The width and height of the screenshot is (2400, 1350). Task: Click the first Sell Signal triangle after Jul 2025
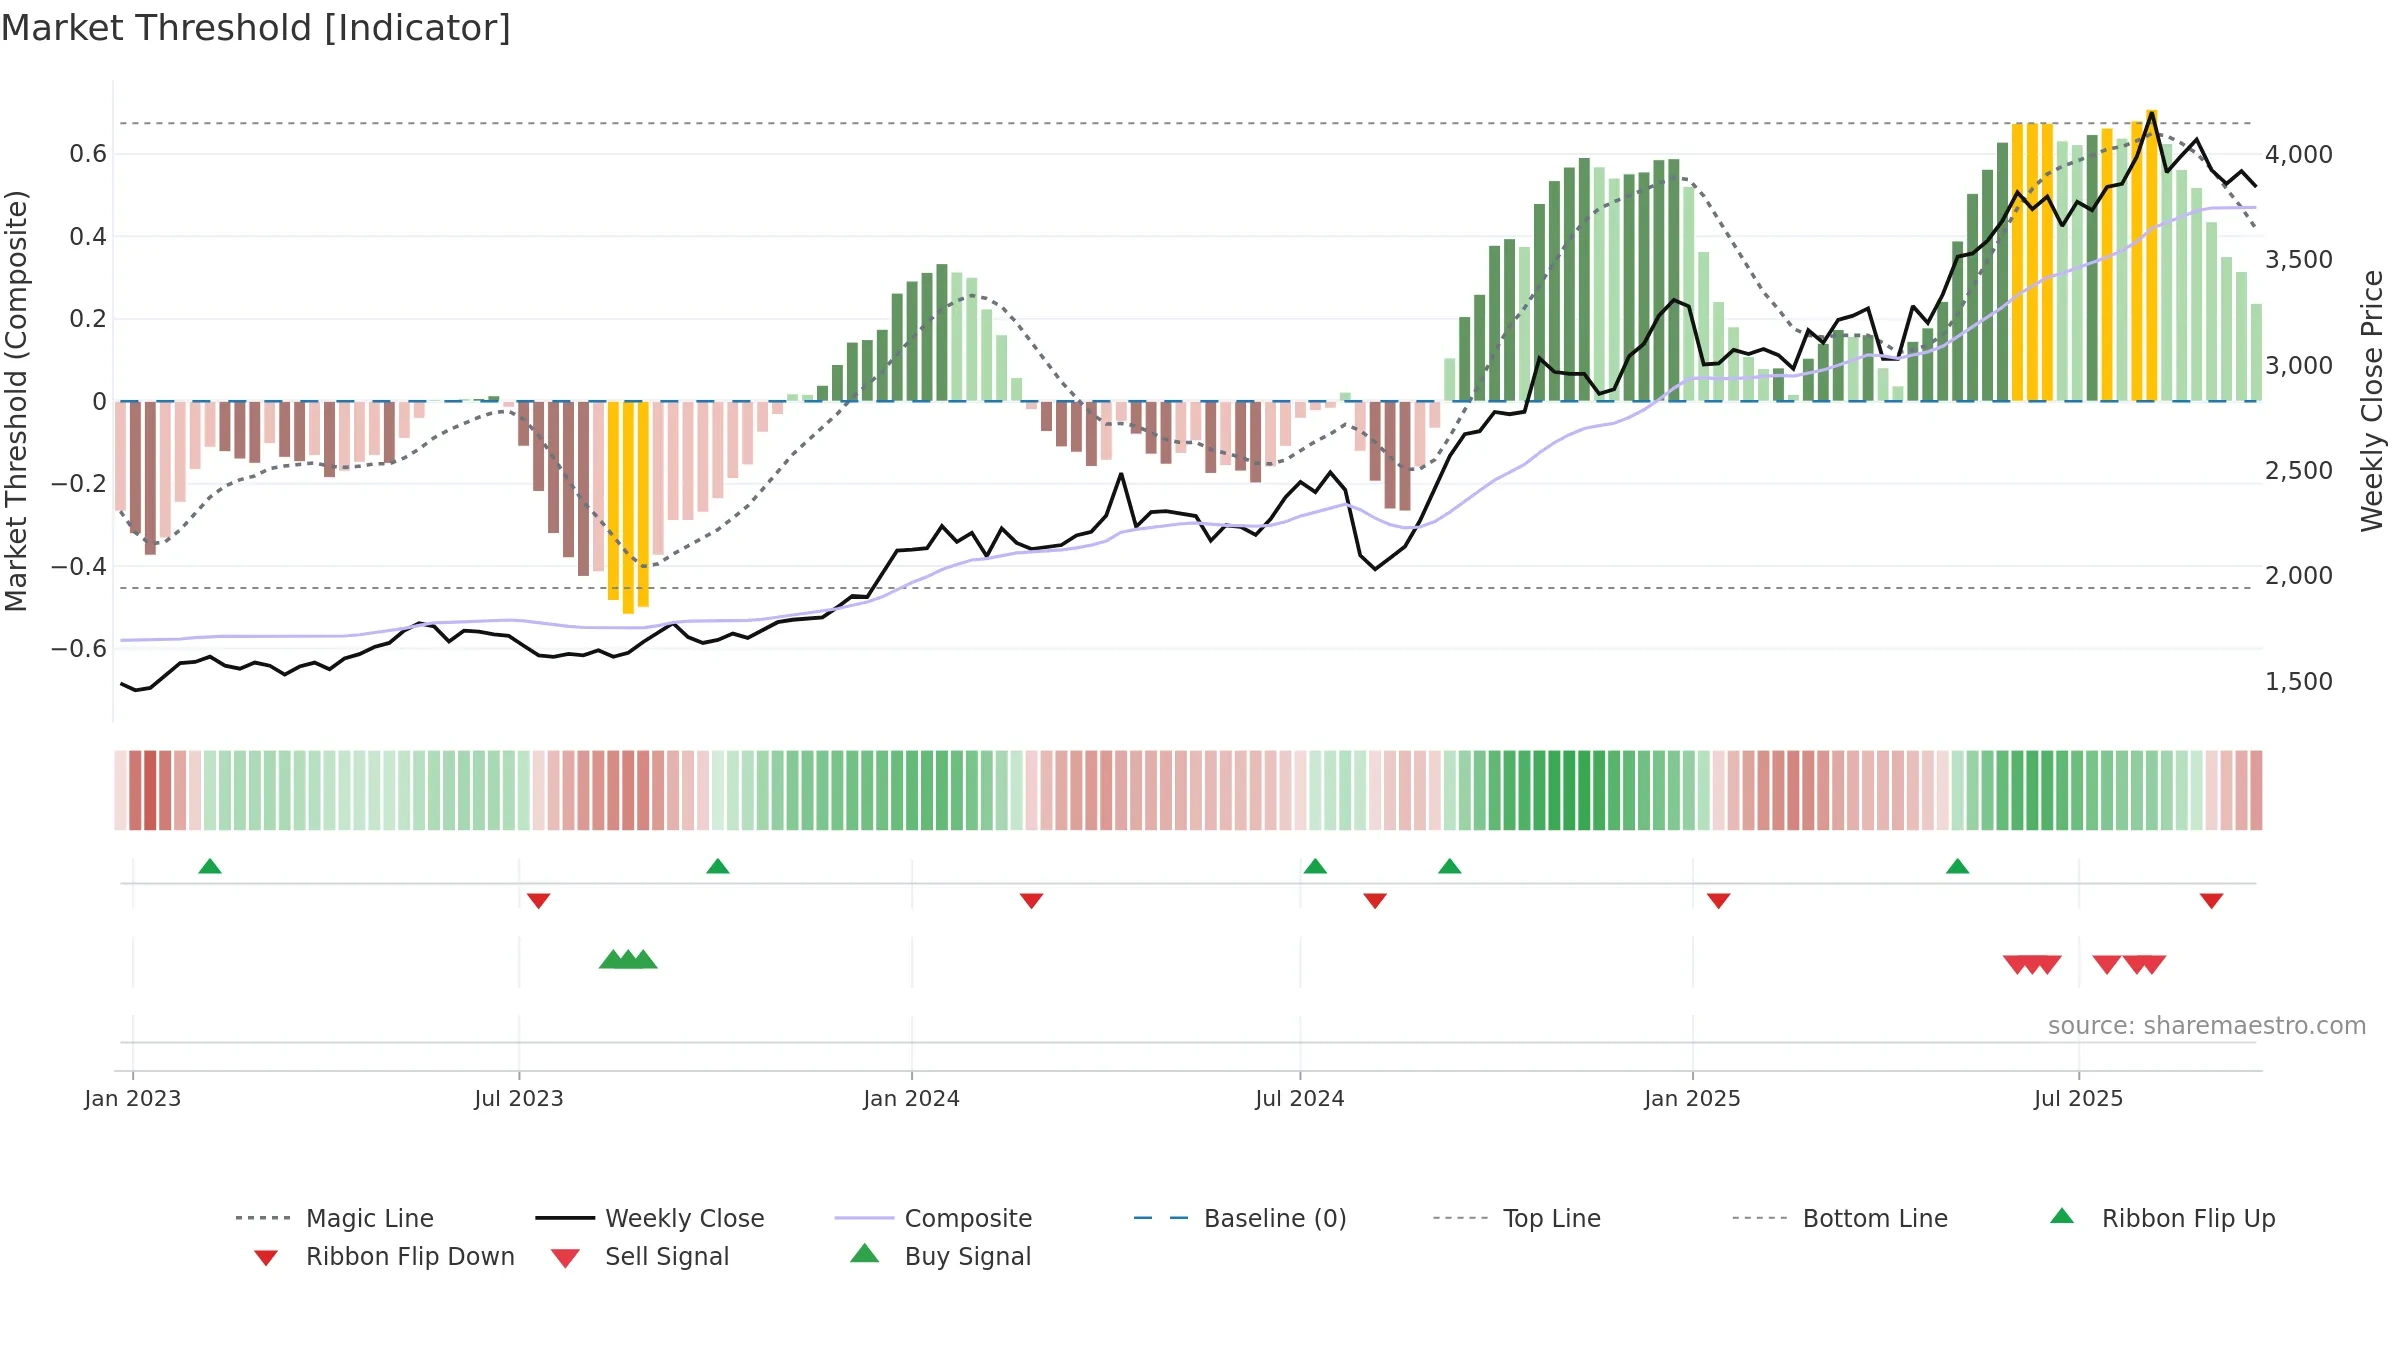2107,965
